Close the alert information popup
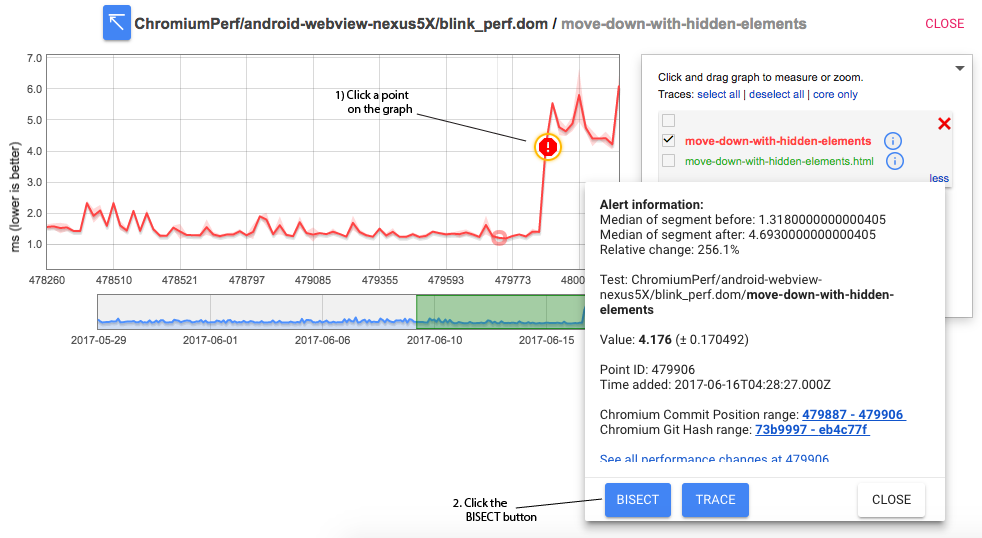The image size is (982, 538). coord(890,500)
